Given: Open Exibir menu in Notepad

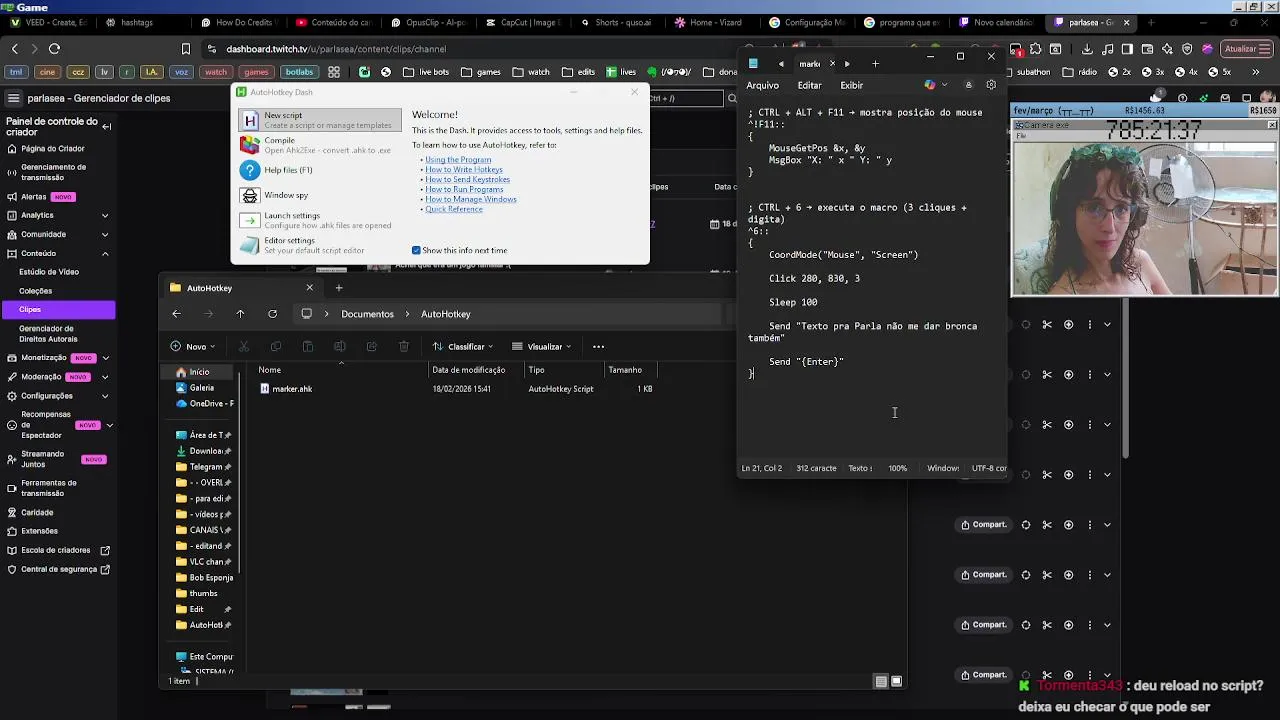Looking at the screenshot, I should click(851, 86).
